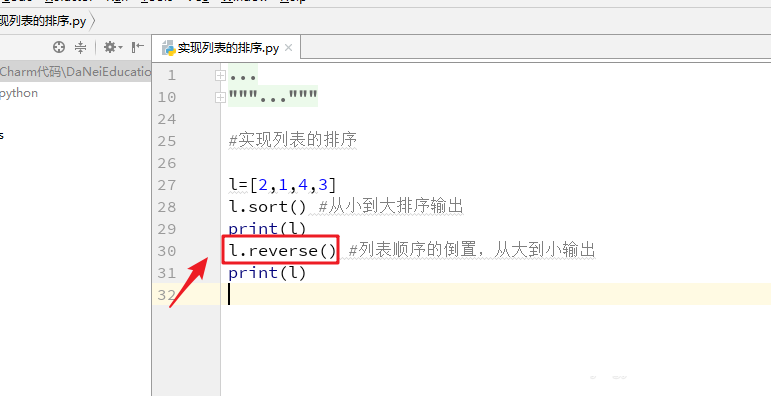Click the 排序.py breadcrumb in navigation bar
Image resolution: width=771 pixels, height=396 pixels.
(43, 21)
